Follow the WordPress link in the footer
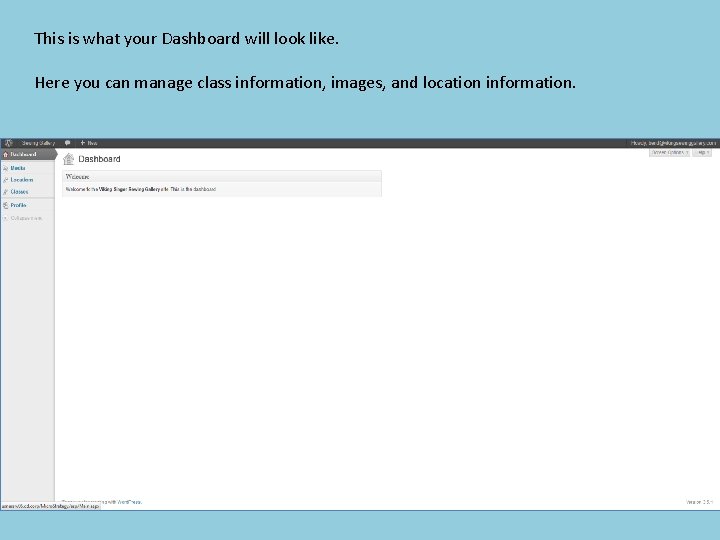 (x=129, y=502)
